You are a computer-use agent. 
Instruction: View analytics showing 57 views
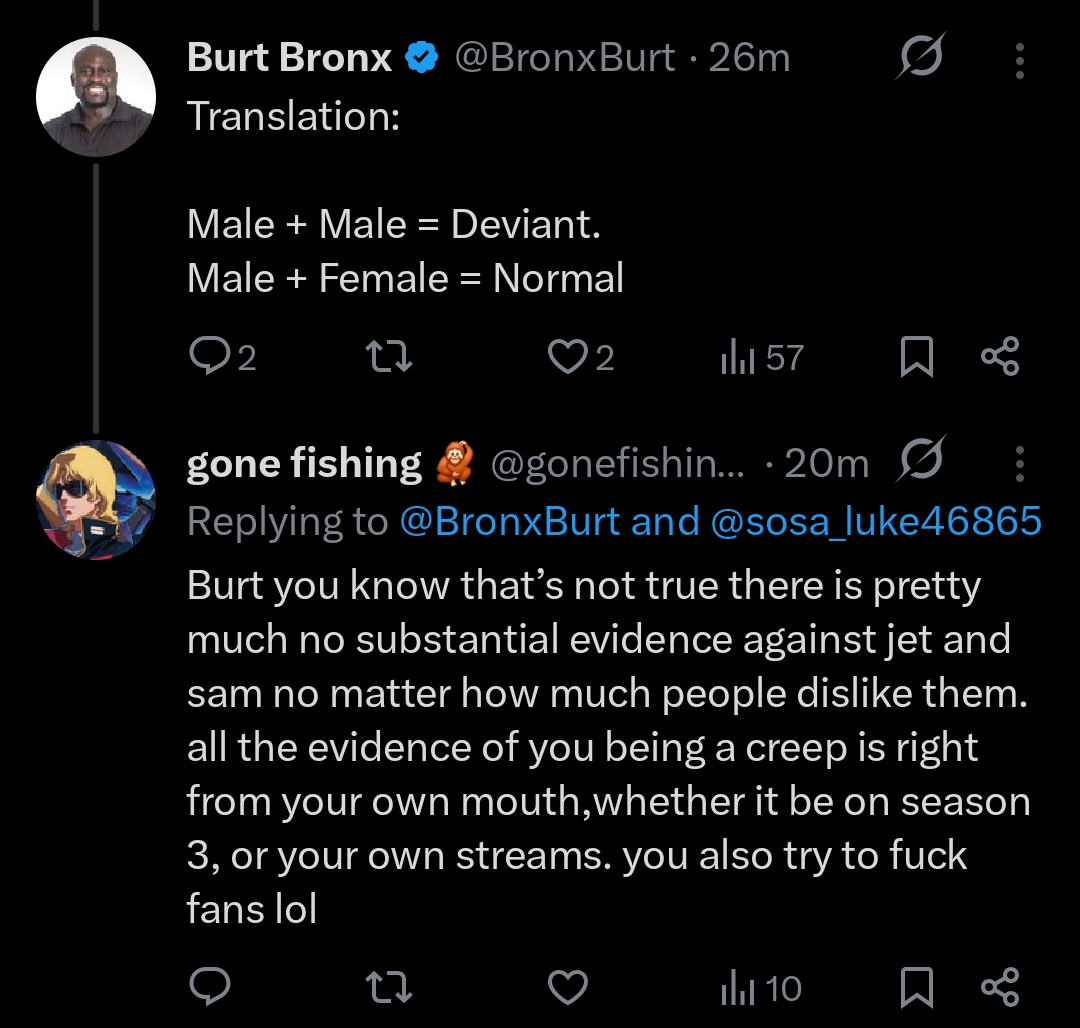762,357
